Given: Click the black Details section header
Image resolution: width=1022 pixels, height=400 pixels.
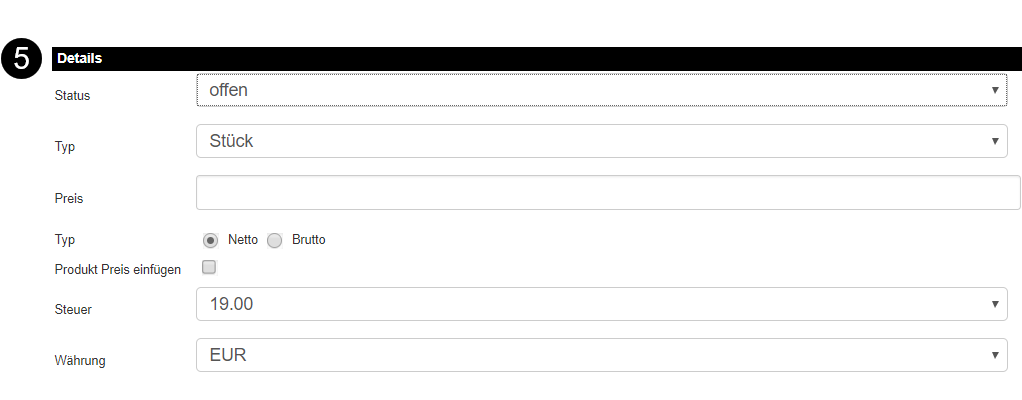Looking at the screenshot, I should click(530, 59).
